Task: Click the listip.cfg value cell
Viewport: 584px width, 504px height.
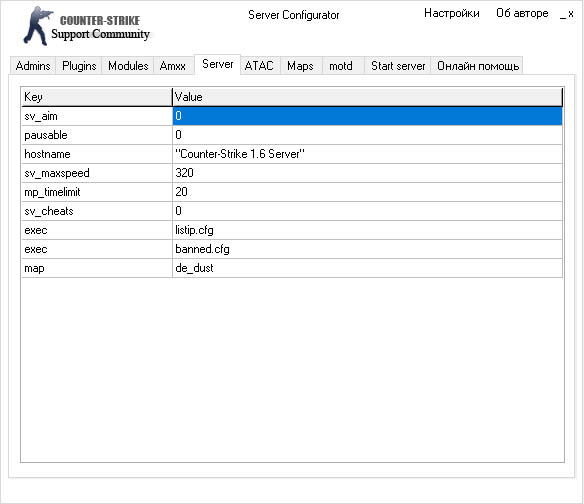Action: tap(368, 230)
